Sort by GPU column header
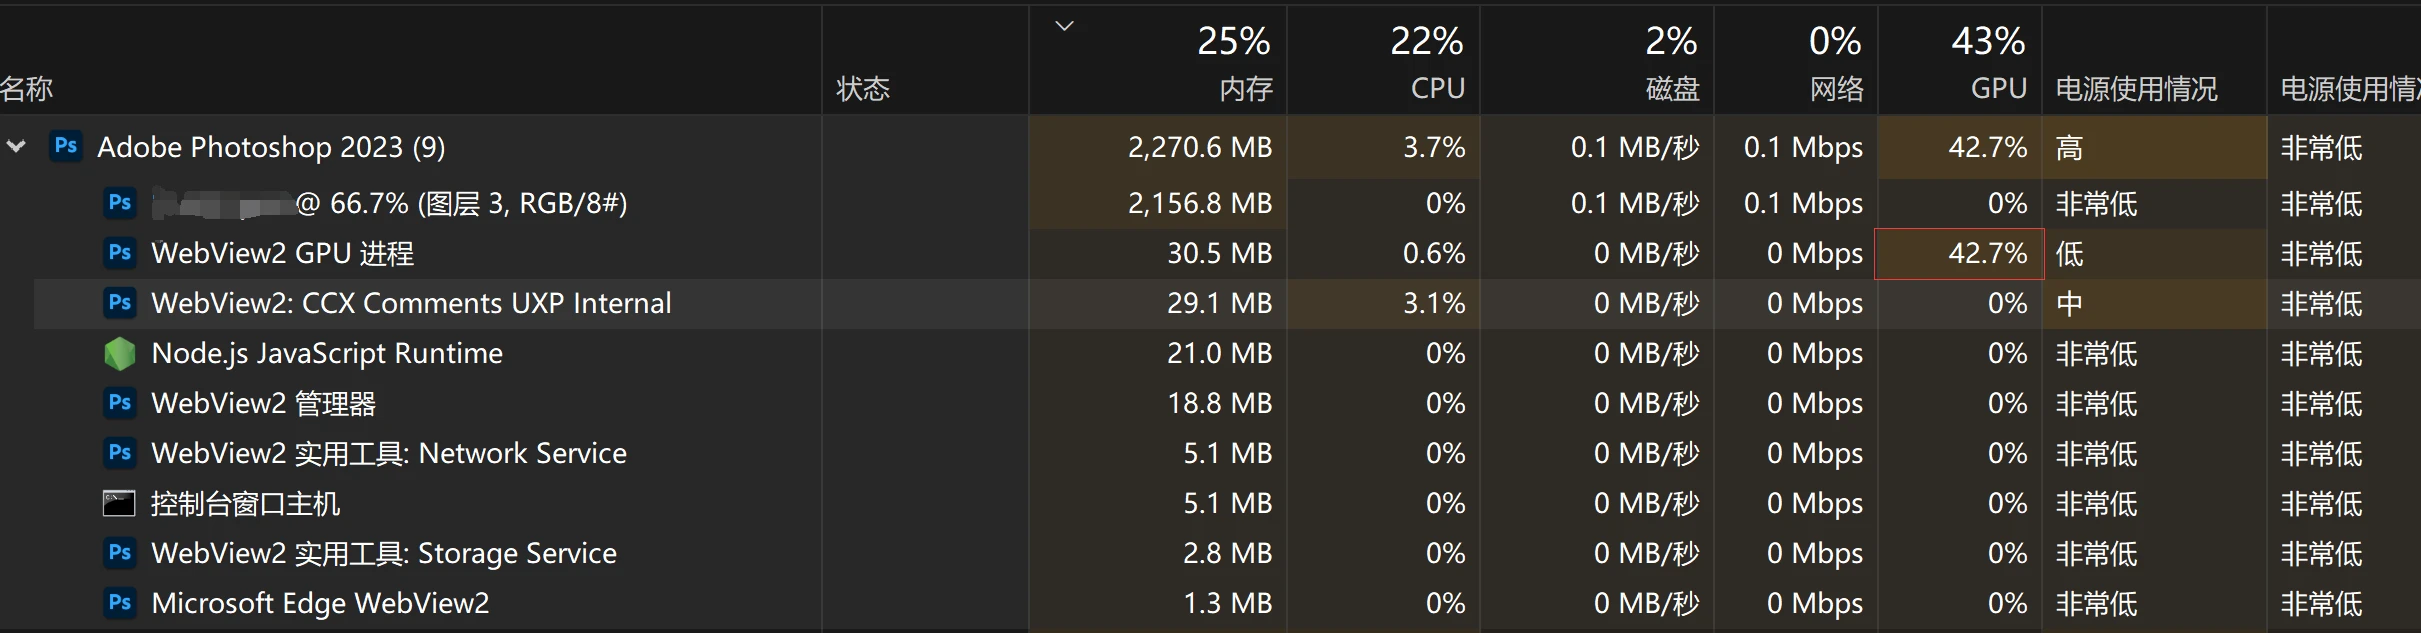Viewport: 2421px width, 633px height. (1997, 89)
